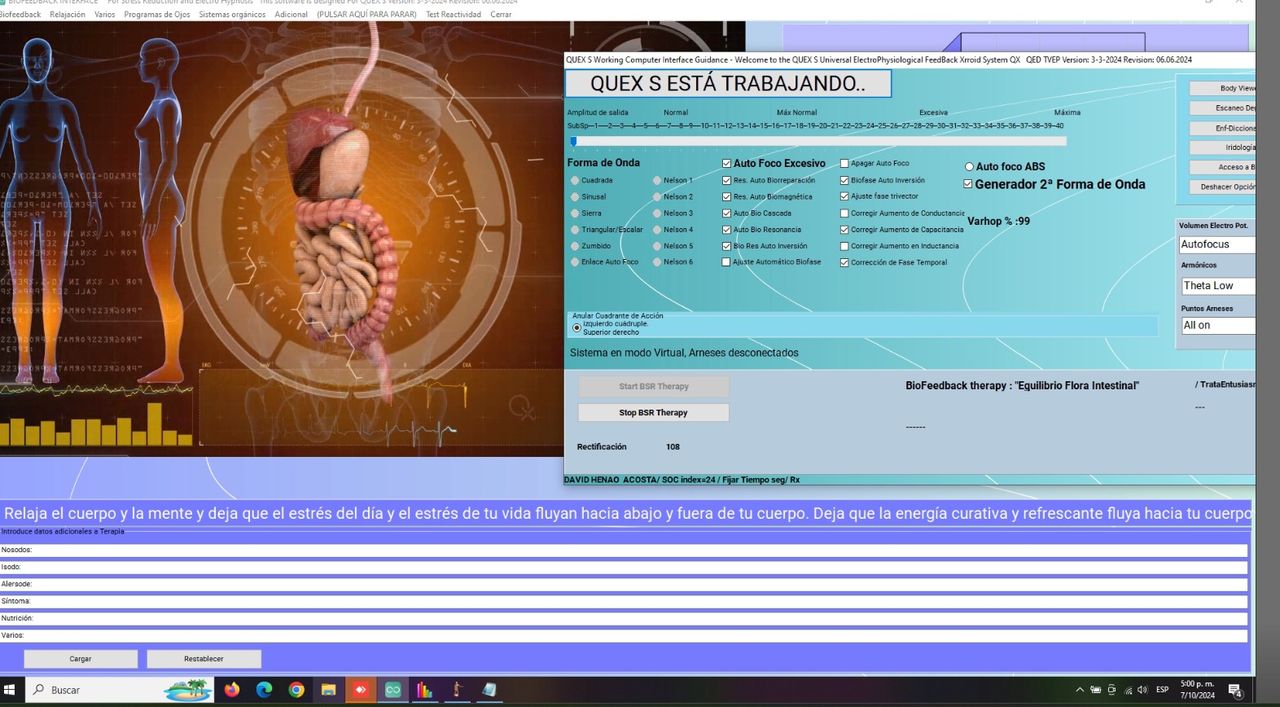This screenshot has height=707, width=1280.
Task: Click the Iridología button
Action: (1222, 147)
